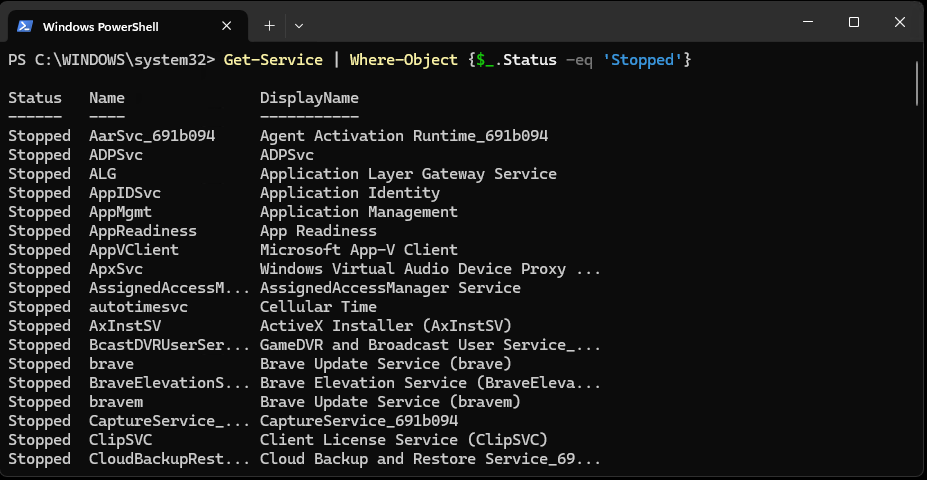This screenshot has width=927, height=480.
Task: Click Brave Elevation Service display name
Action: click(x=430, y=382)
